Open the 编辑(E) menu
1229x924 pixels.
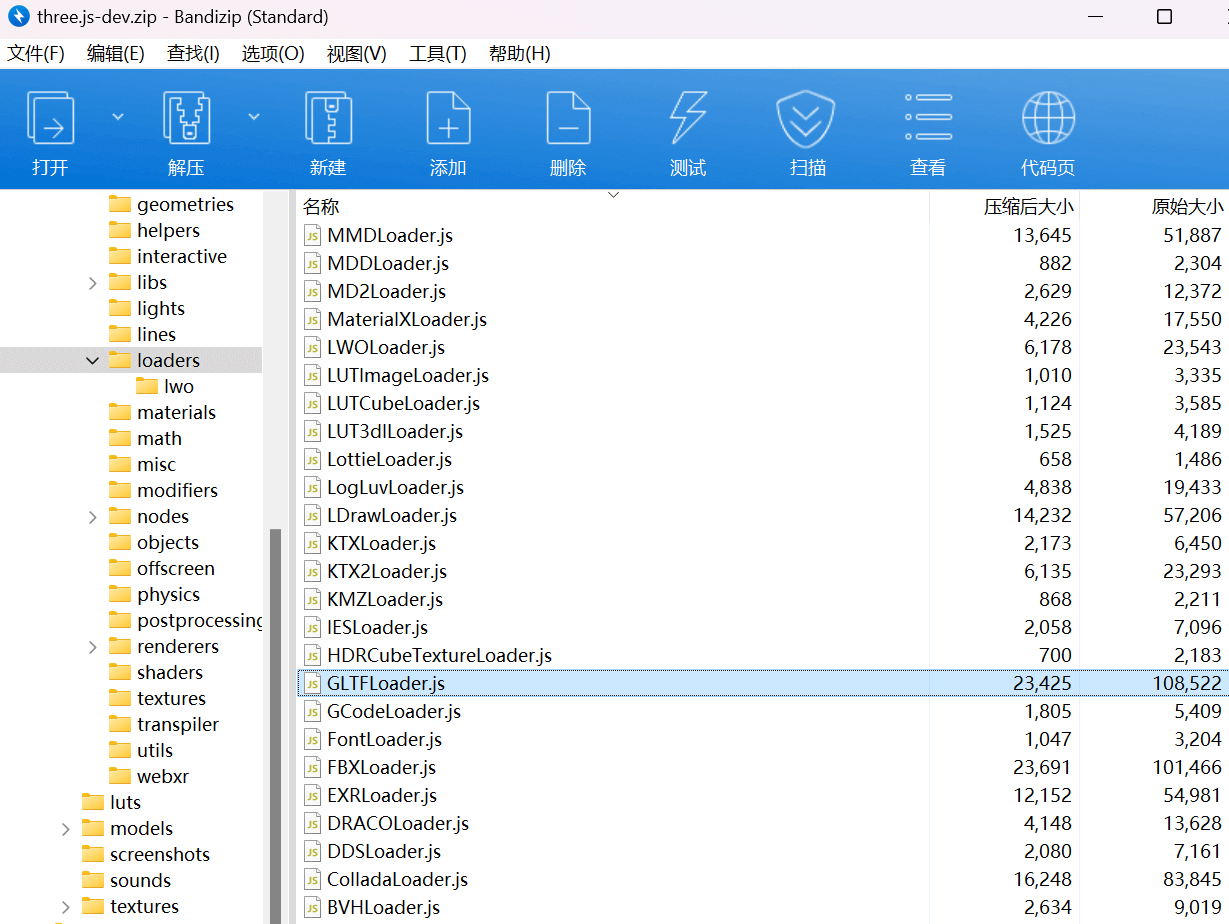(x=116, y=54)
